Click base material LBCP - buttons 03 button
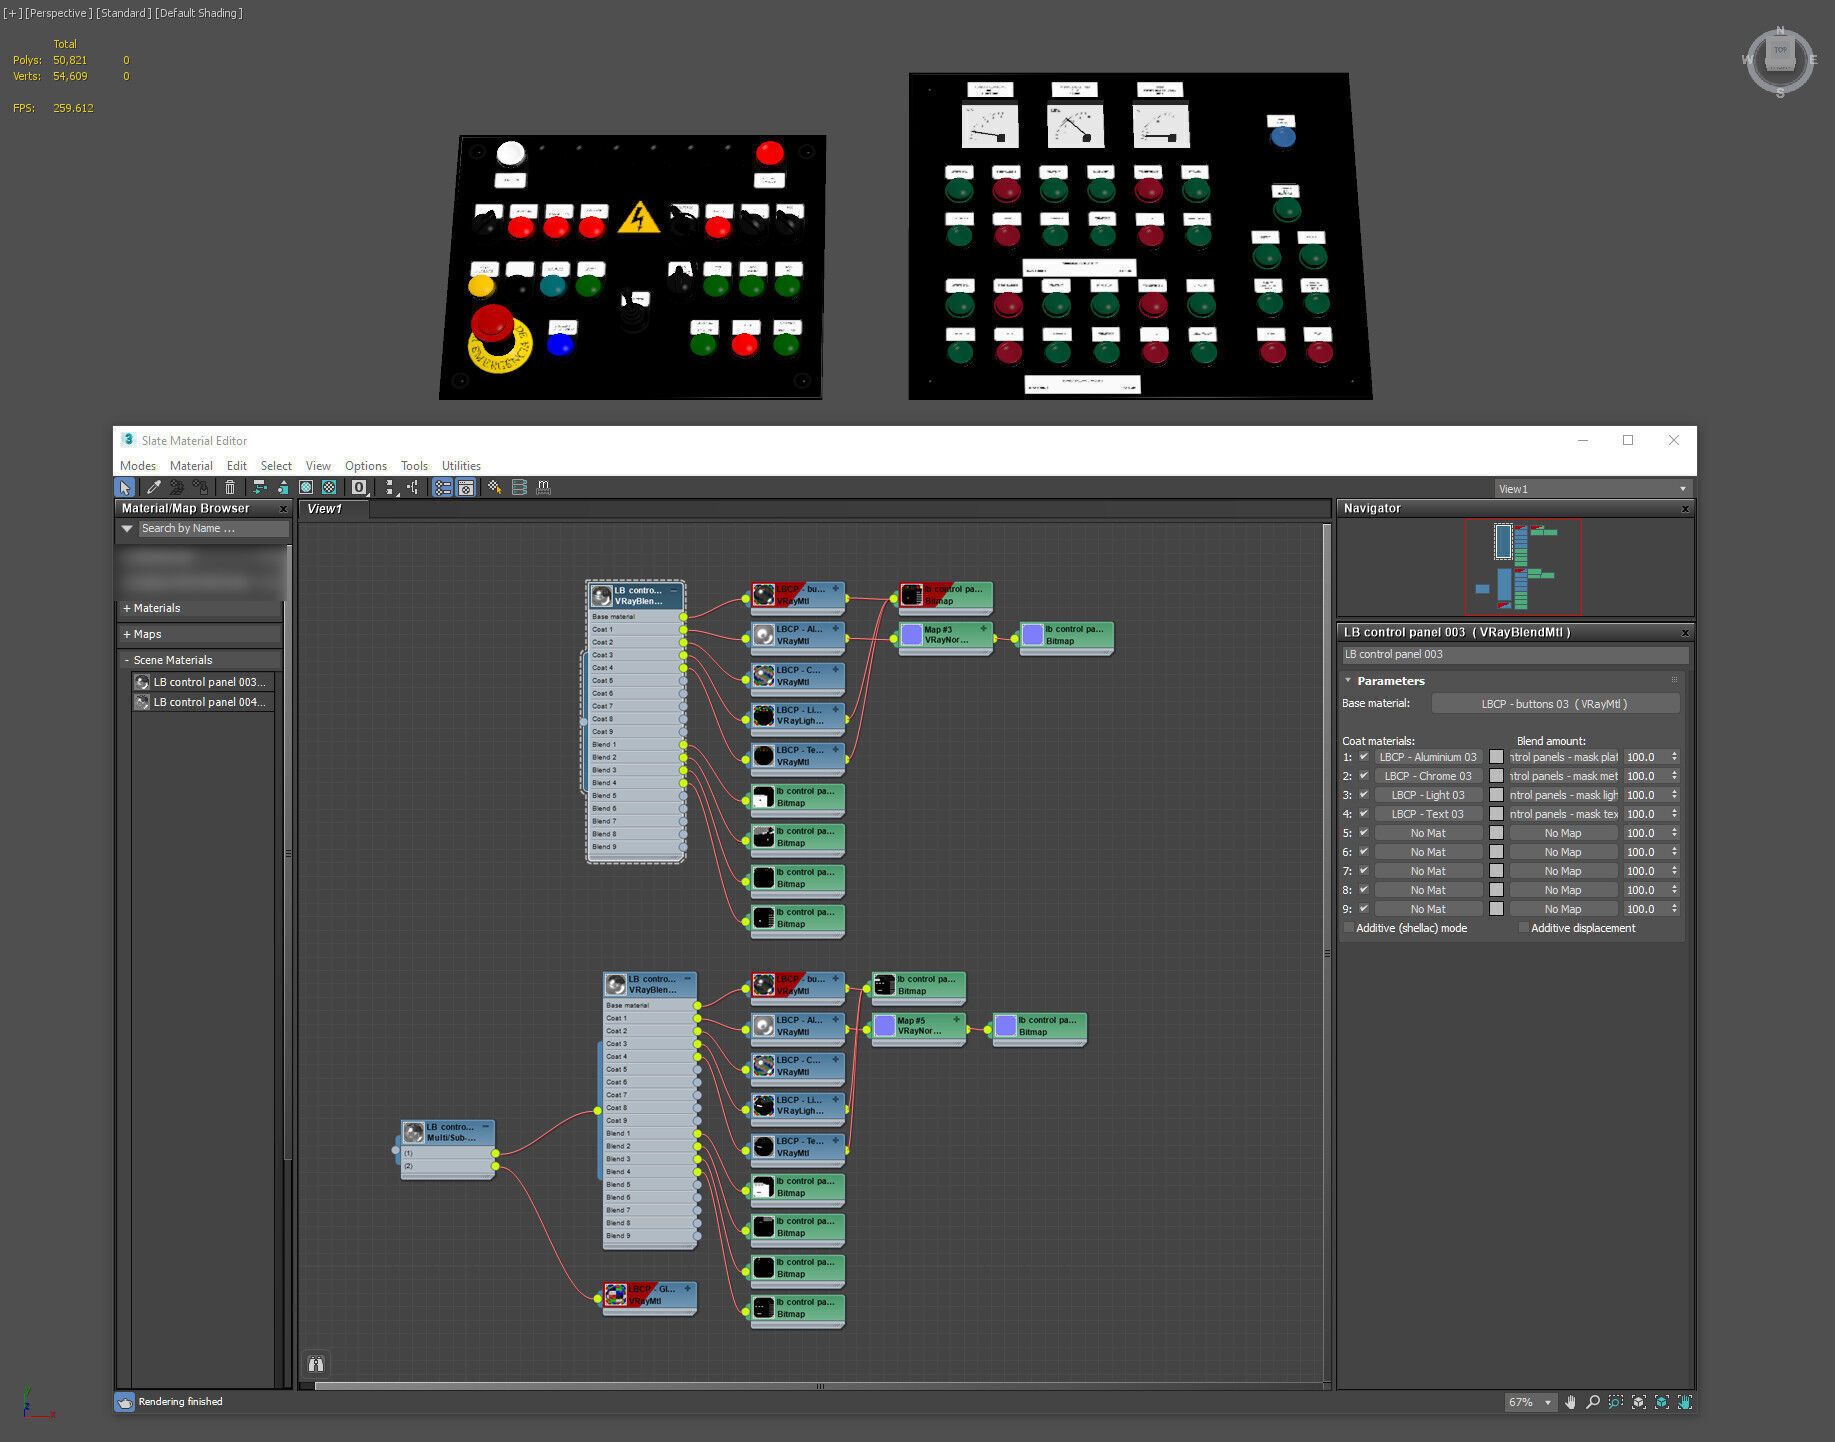1835x1442 pixels. [x=1555, y=704]
